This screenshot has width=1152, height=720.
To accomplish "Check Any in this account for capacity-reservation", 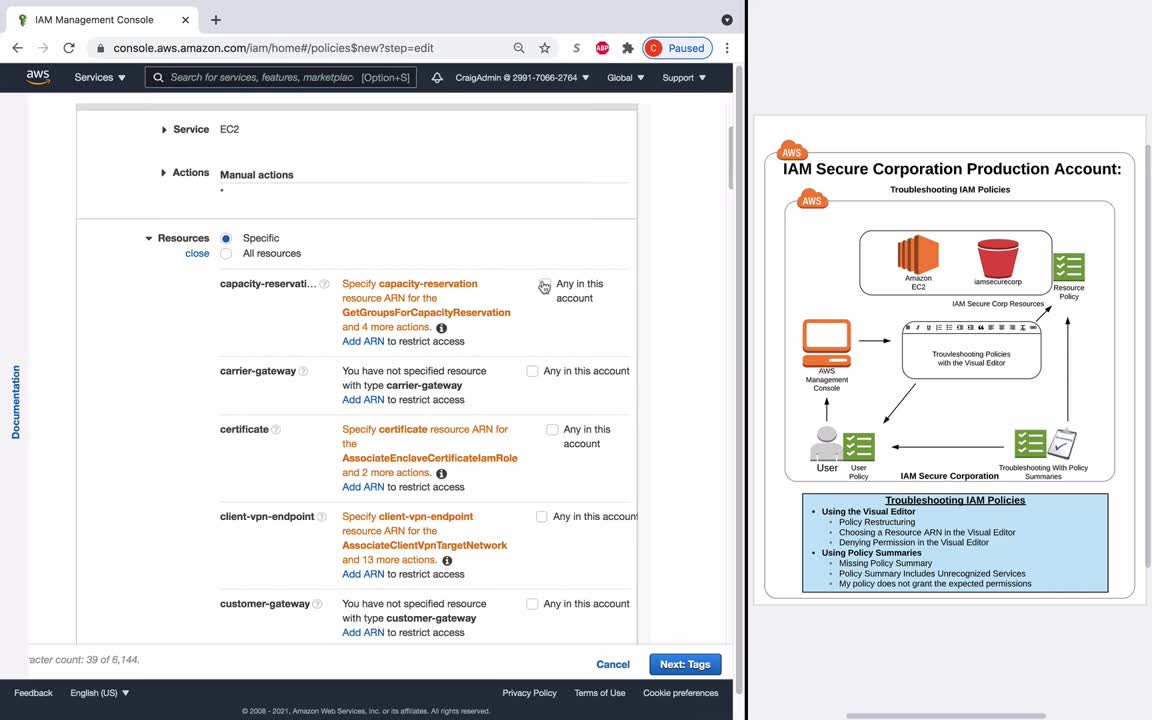I will click(545, 284).
